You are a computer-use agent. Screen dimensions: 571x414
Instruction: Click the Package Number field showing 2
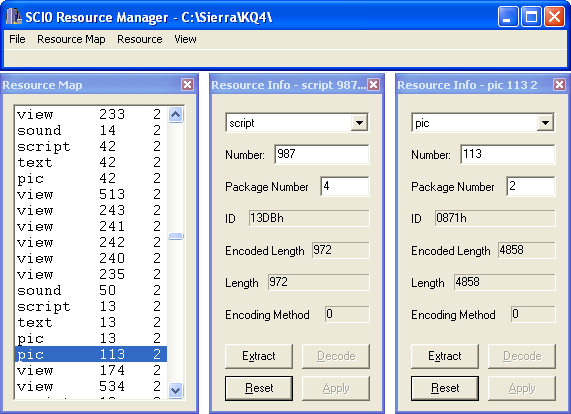(x=531, y=186)
